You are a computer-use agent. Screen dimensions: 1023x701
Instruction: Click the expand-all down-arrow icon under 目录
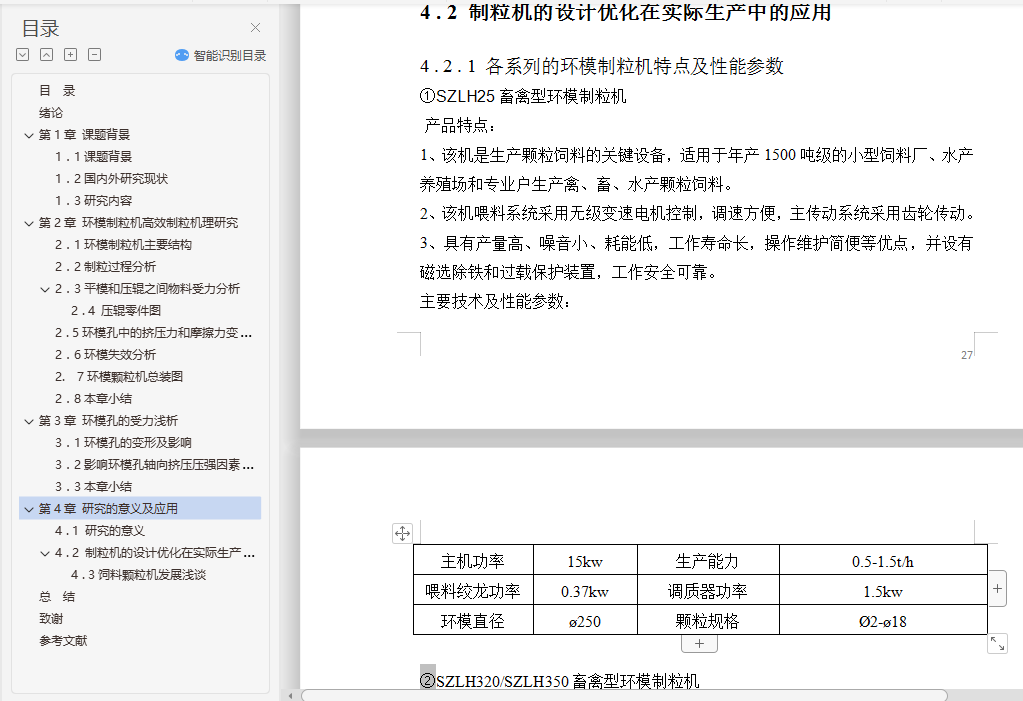pyautogui.click(x=23, y=55)
